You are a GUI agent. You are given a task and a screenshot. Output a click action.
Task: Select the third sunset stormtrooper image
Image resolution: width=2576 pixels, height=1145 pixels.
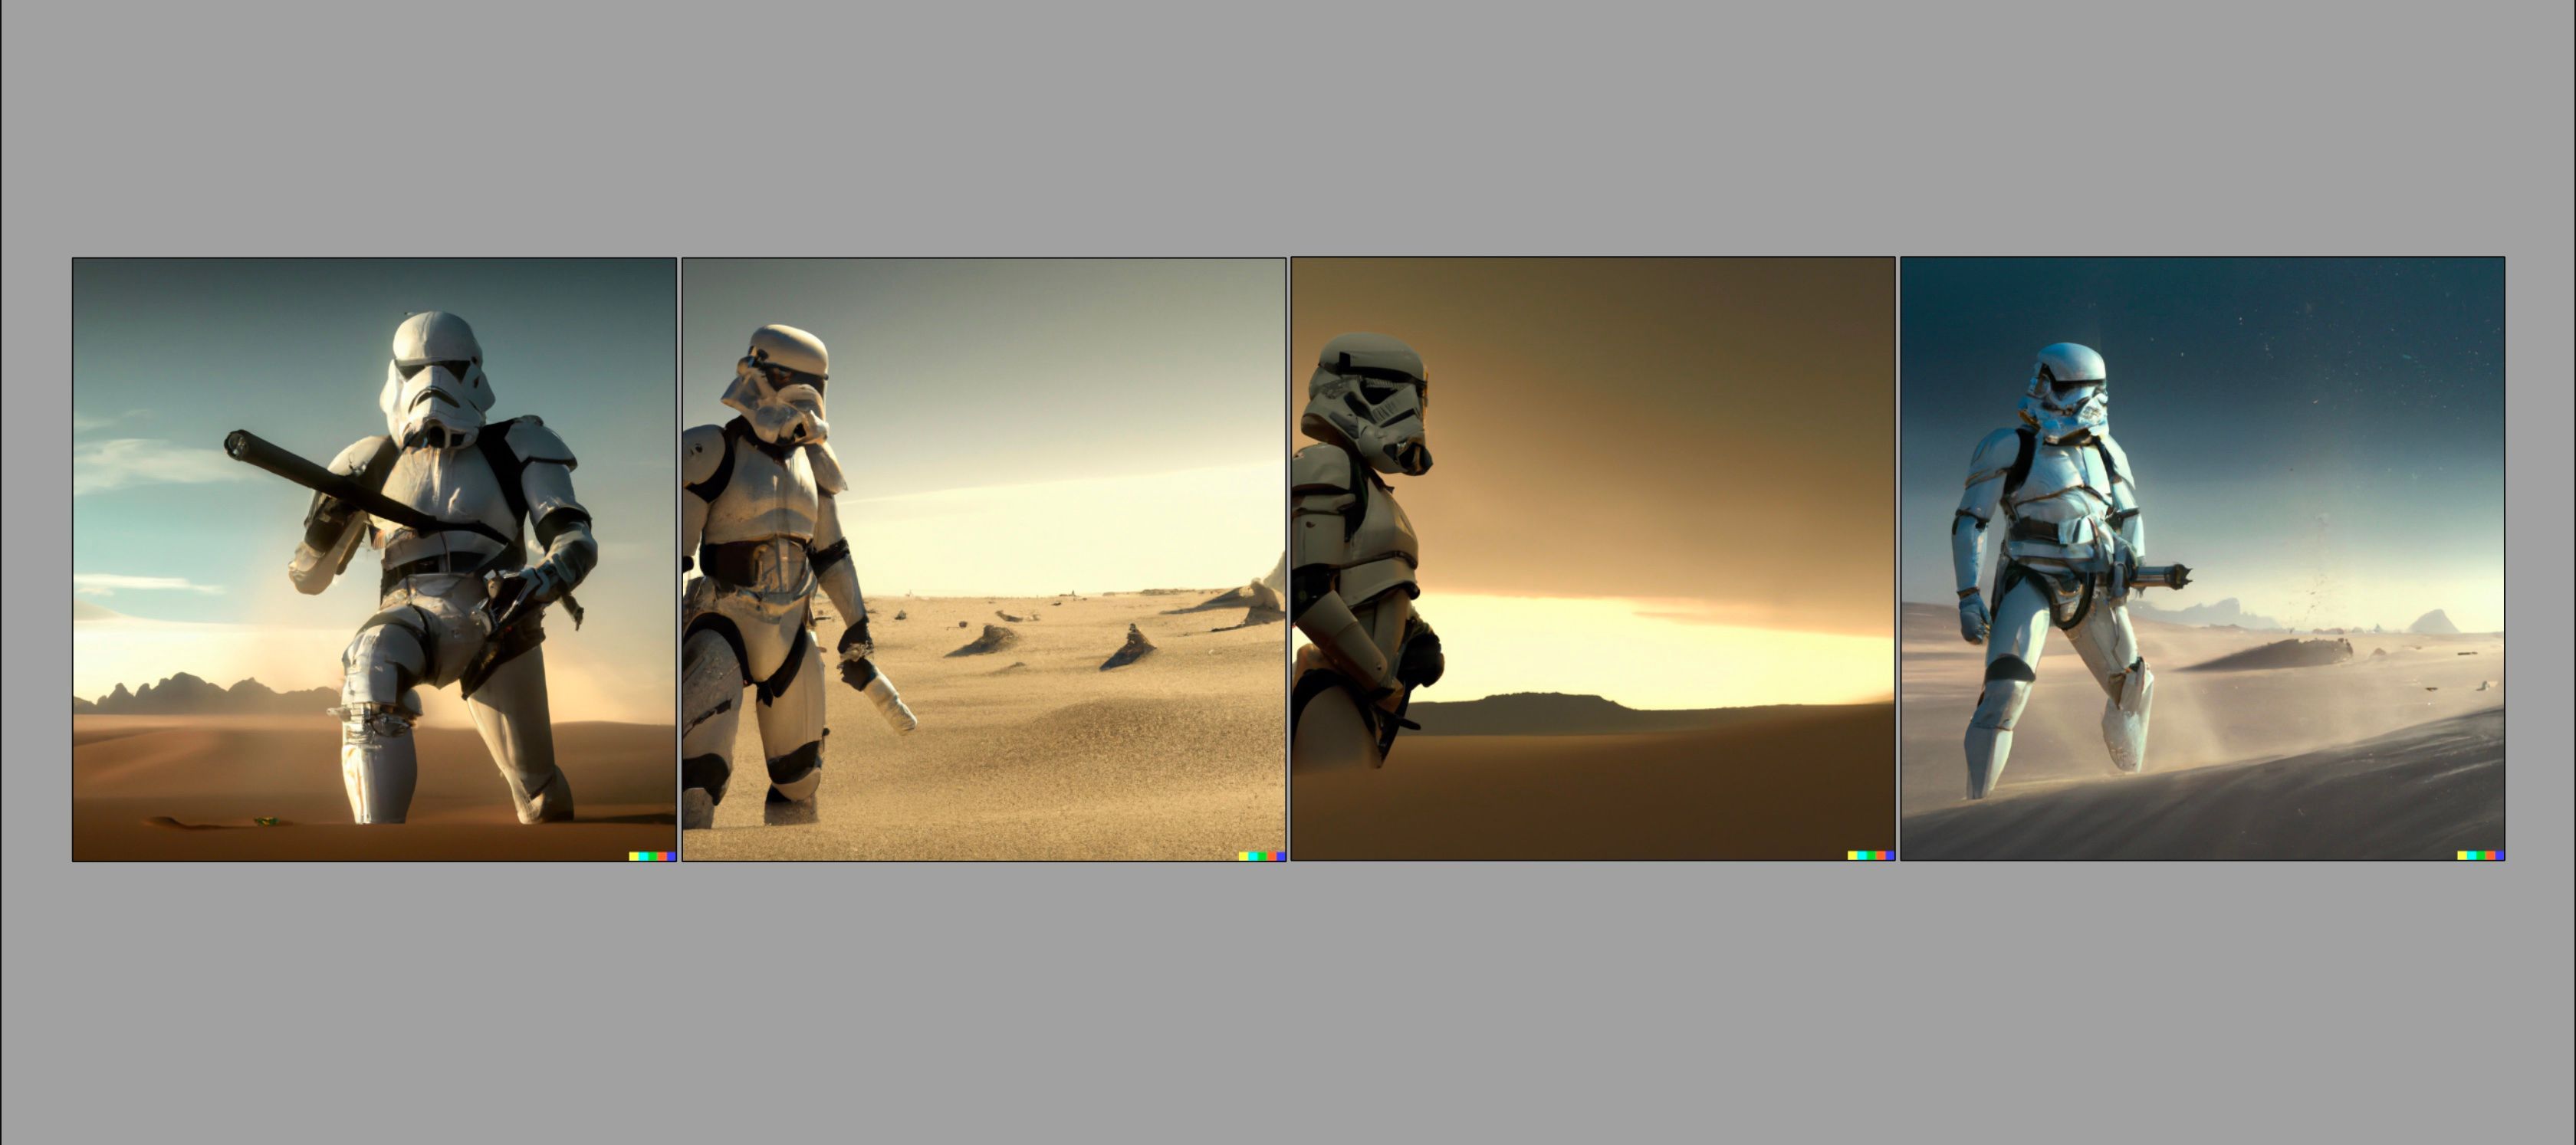(1592, 558)
